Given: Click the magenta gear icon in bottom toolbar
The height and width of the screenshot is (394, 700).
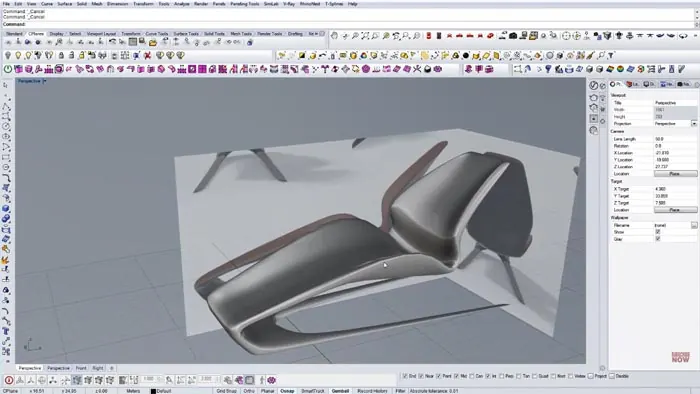Looking at the screenshot, I should coord(271,380).
